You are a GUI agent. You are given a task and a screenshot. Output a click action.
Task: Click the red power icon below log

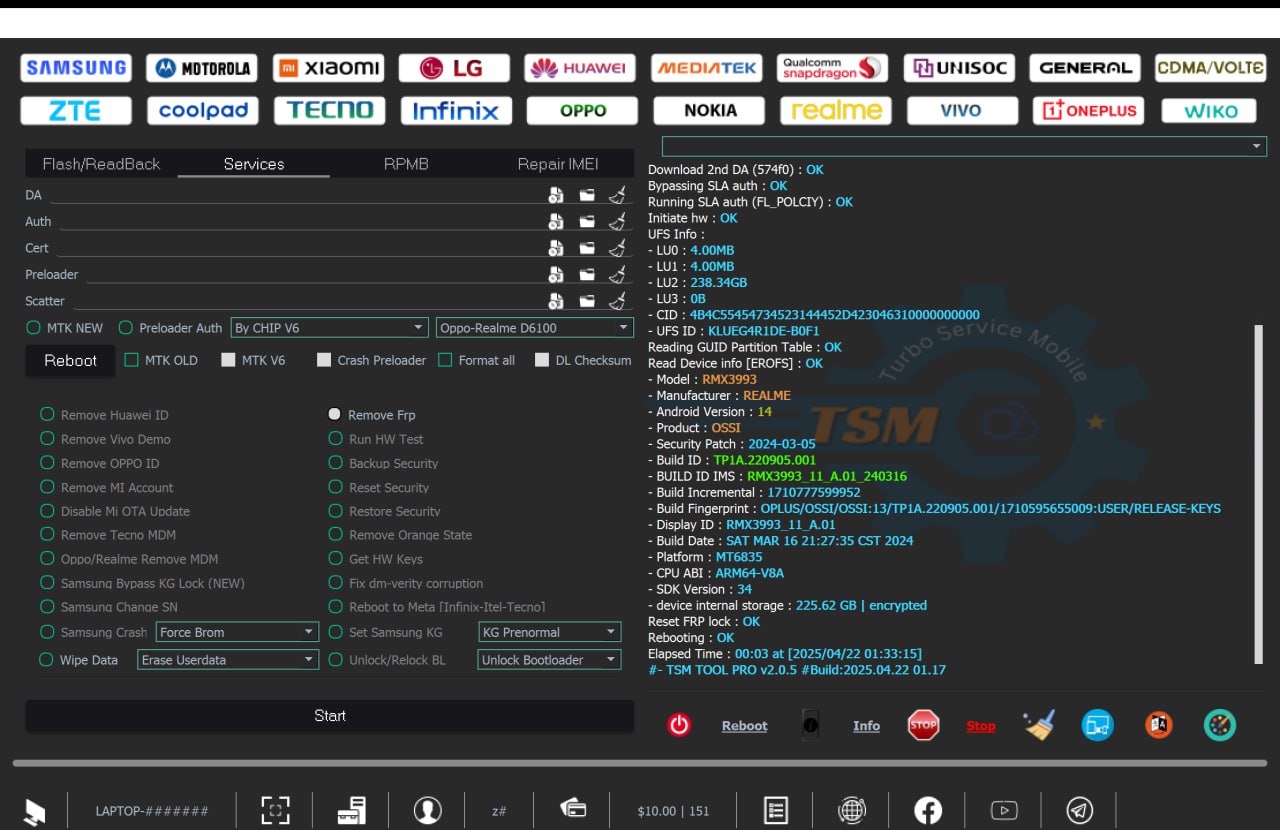(x=679, y=725)
